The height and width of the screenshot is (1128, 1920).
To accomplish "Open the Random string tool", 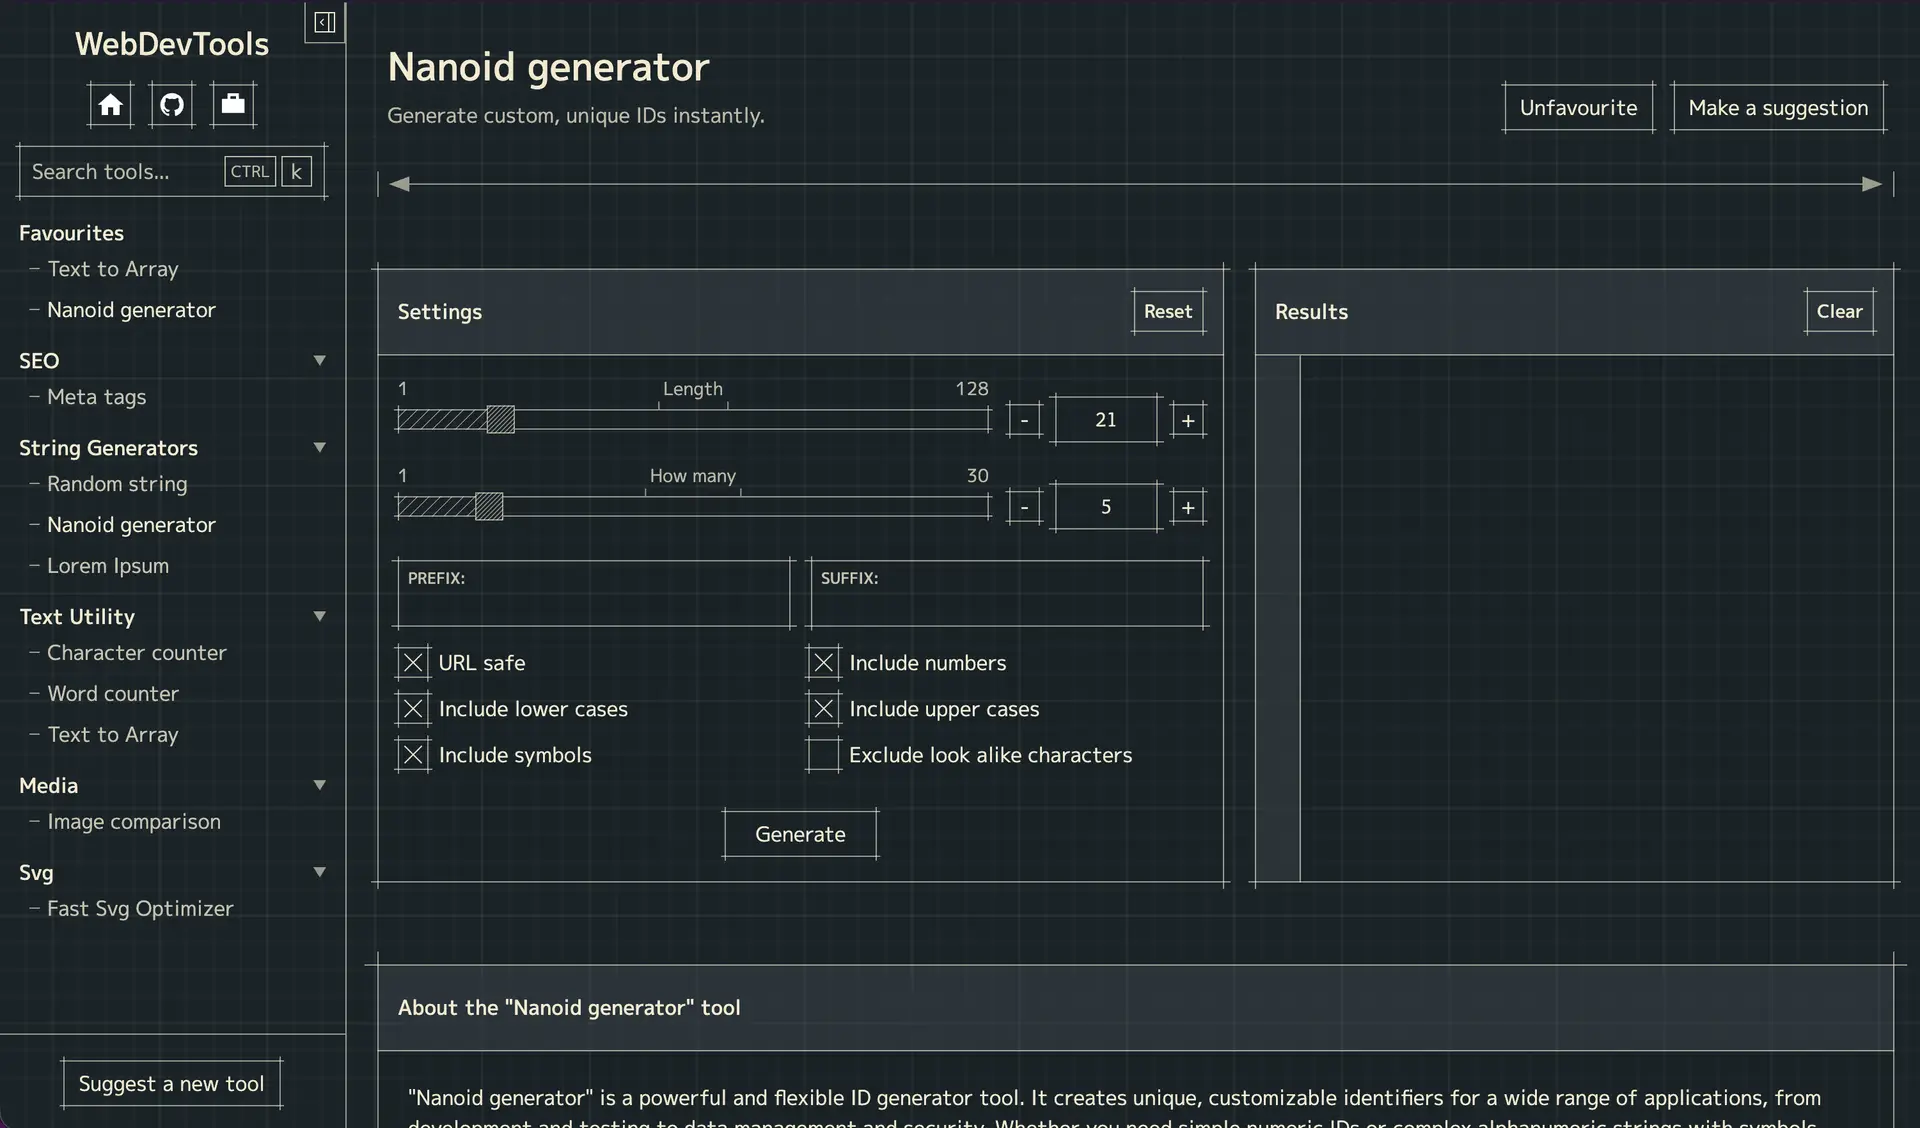I will 116,484.
